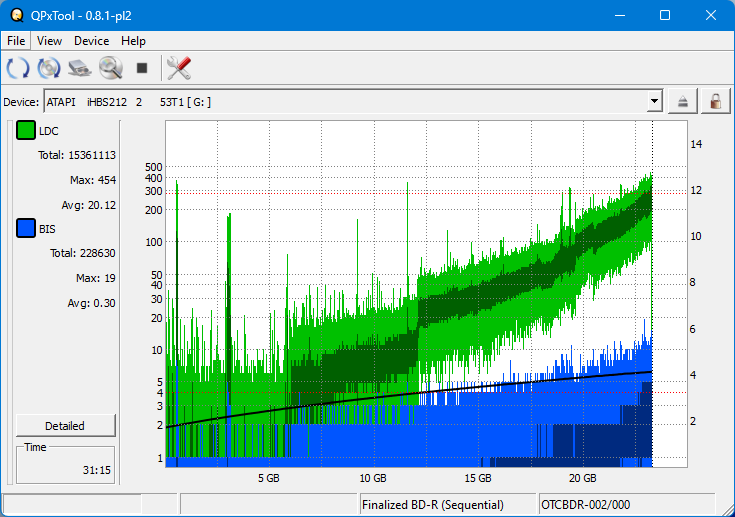This screenshot has height=517, width=735.
Task: Click the Finalized BD-R status bar field
Action: click(x=447, y=505)
